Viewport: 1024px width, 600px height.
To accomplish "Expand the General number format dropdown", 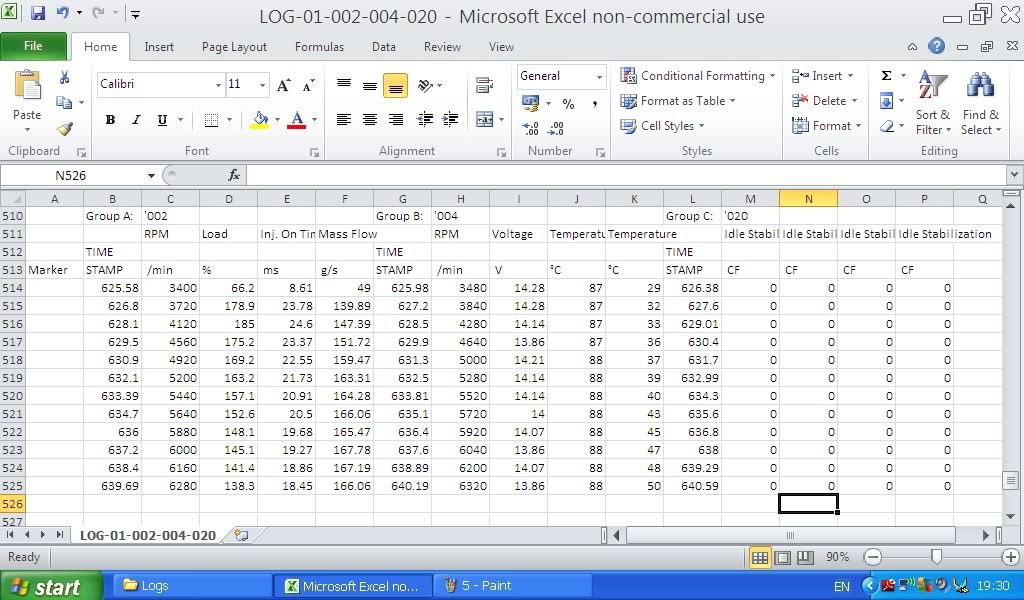I will click(599, 77).
